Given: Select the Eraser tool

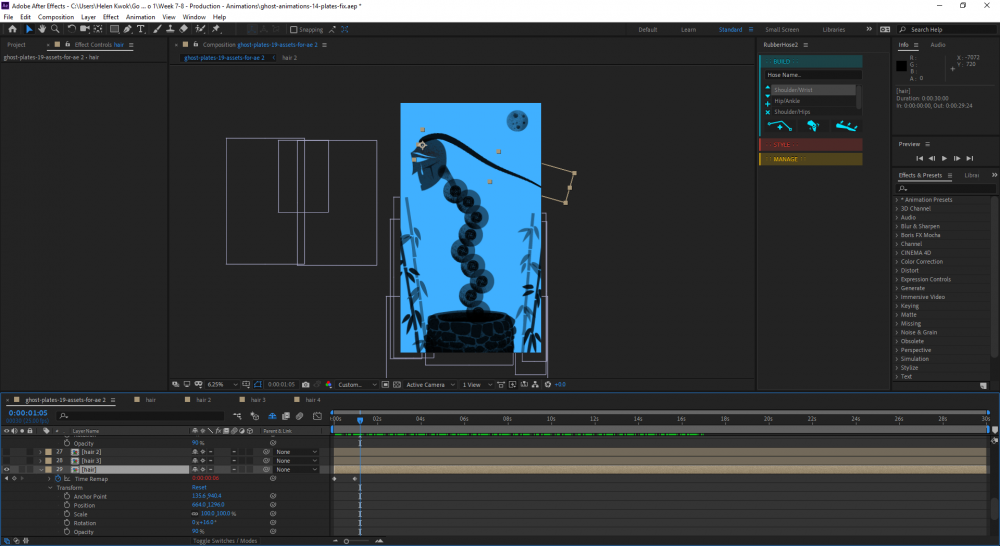Looking at the screenshot, I should click(x=184, y=29).
